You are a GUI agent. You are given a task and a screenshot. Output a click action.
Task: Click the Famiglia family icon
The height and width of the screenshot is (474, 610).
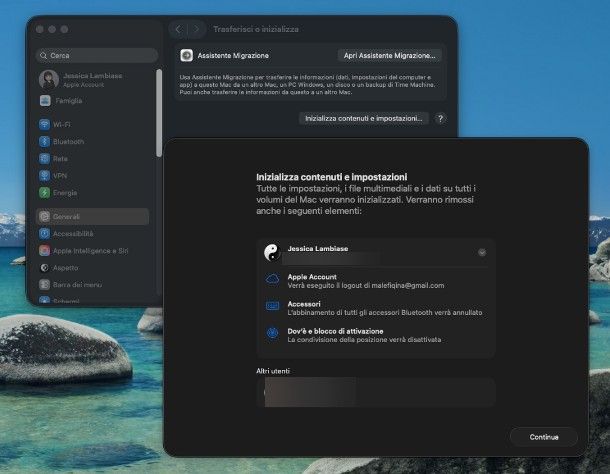pyautogui.click(x=45, y=101)
